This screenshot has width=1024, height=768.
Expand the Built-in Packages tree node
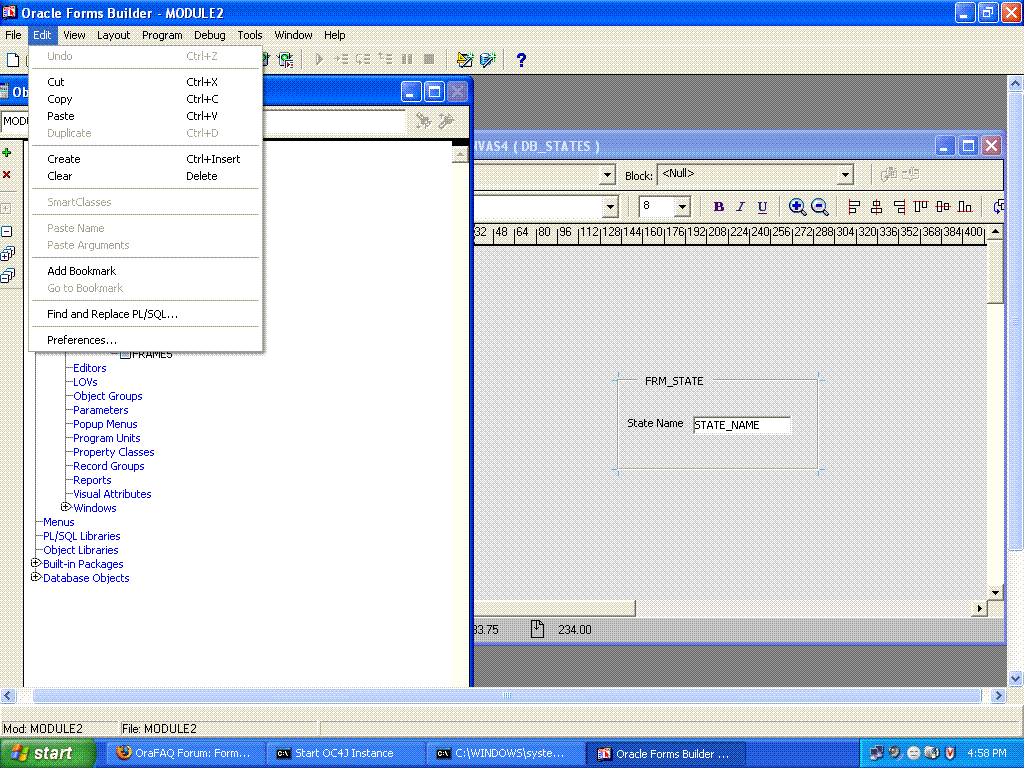(x=36, y=564)
